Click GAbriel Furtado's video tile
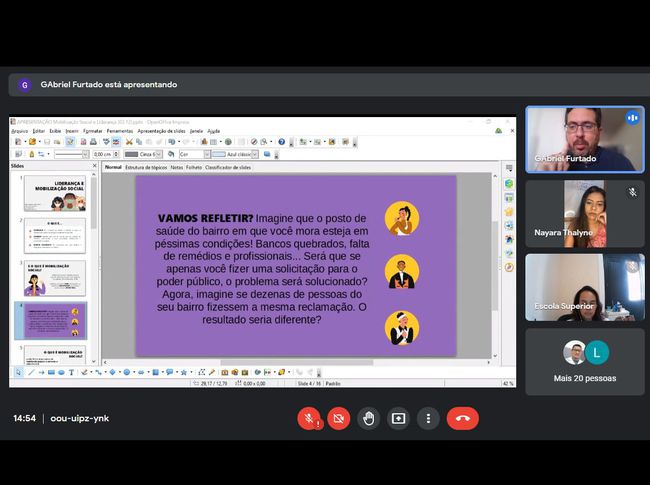Screen dimensions: 650x485 click(584, 139)
